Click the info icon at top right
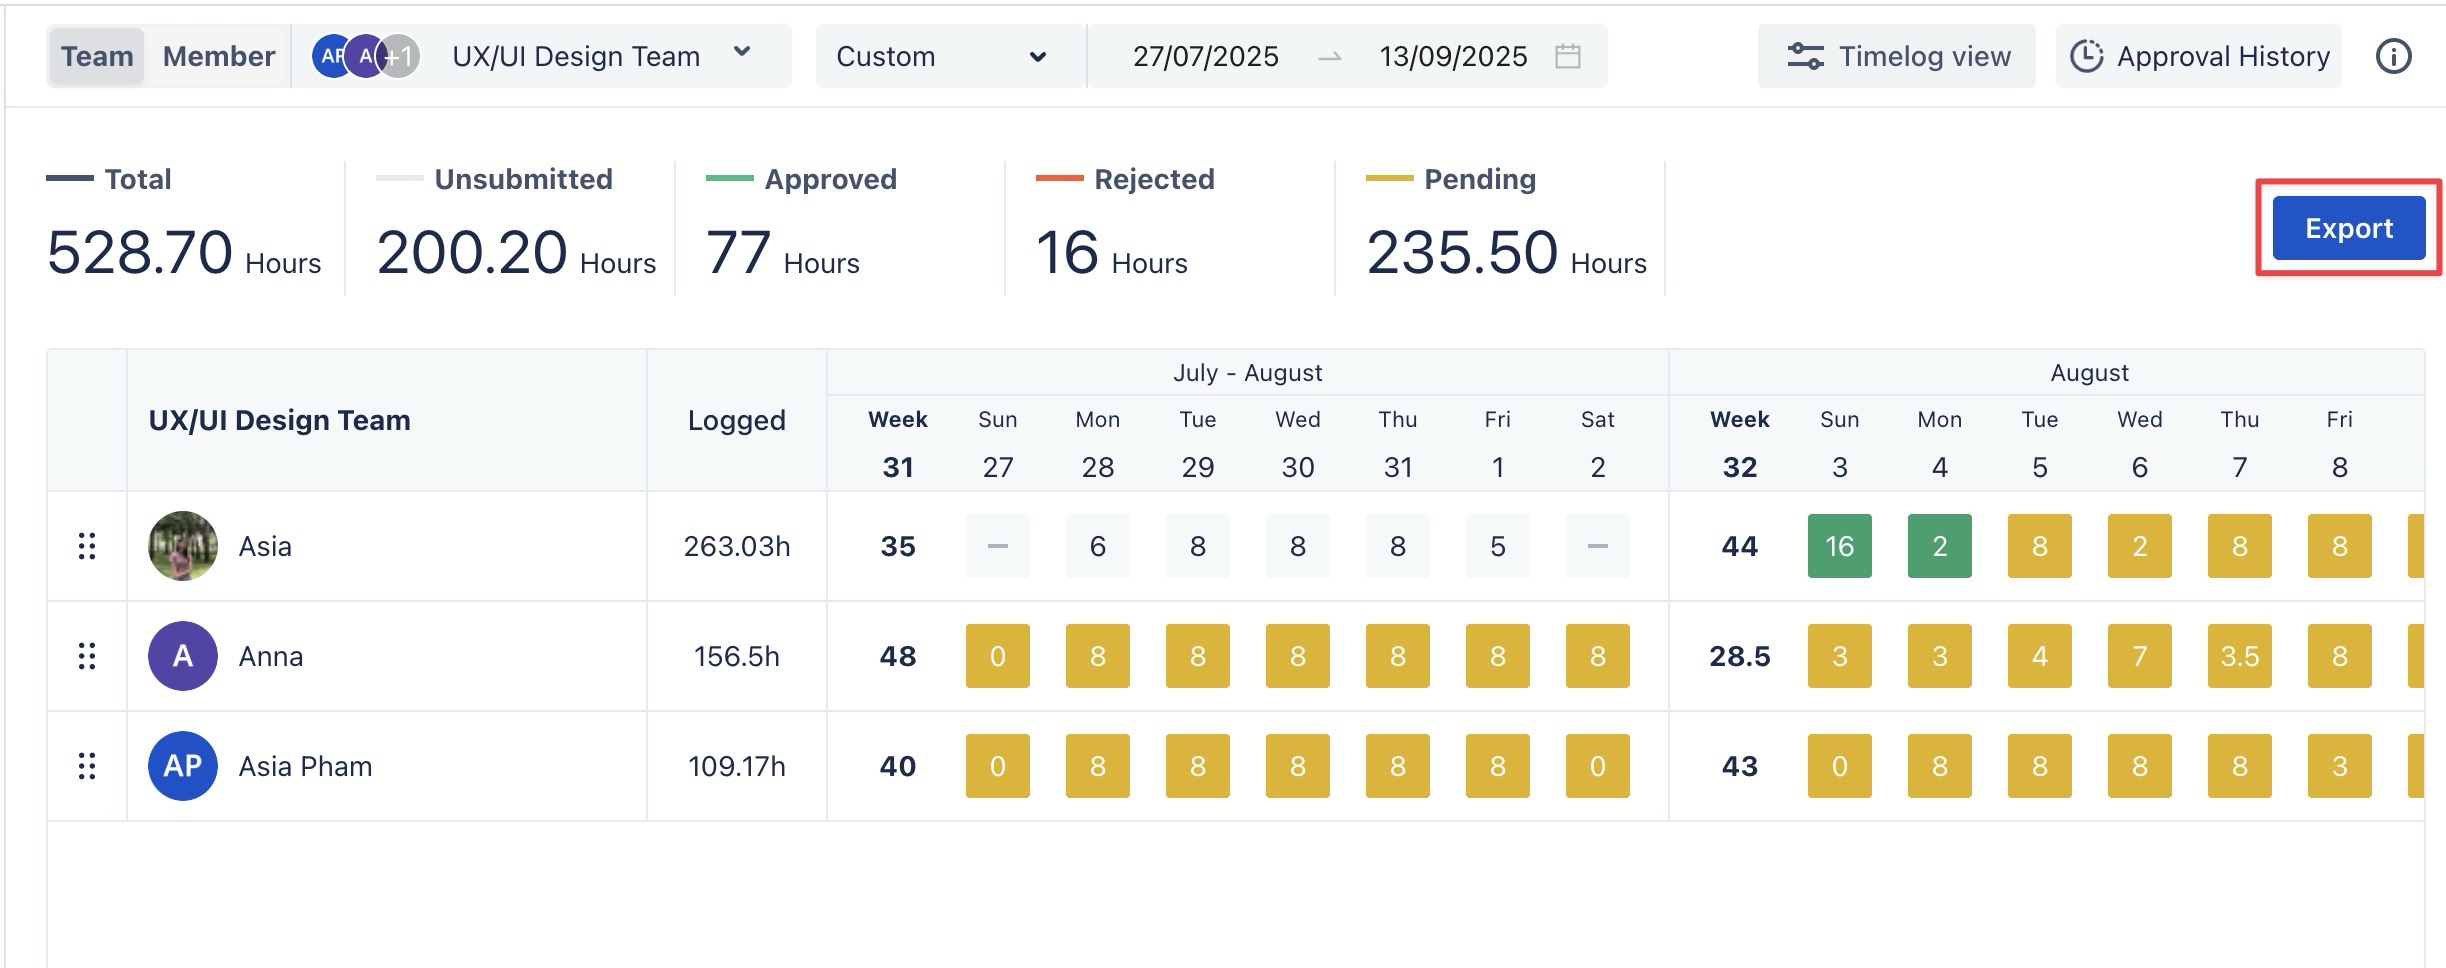Screen dimensions: 2446x968 click(2393, 56)
